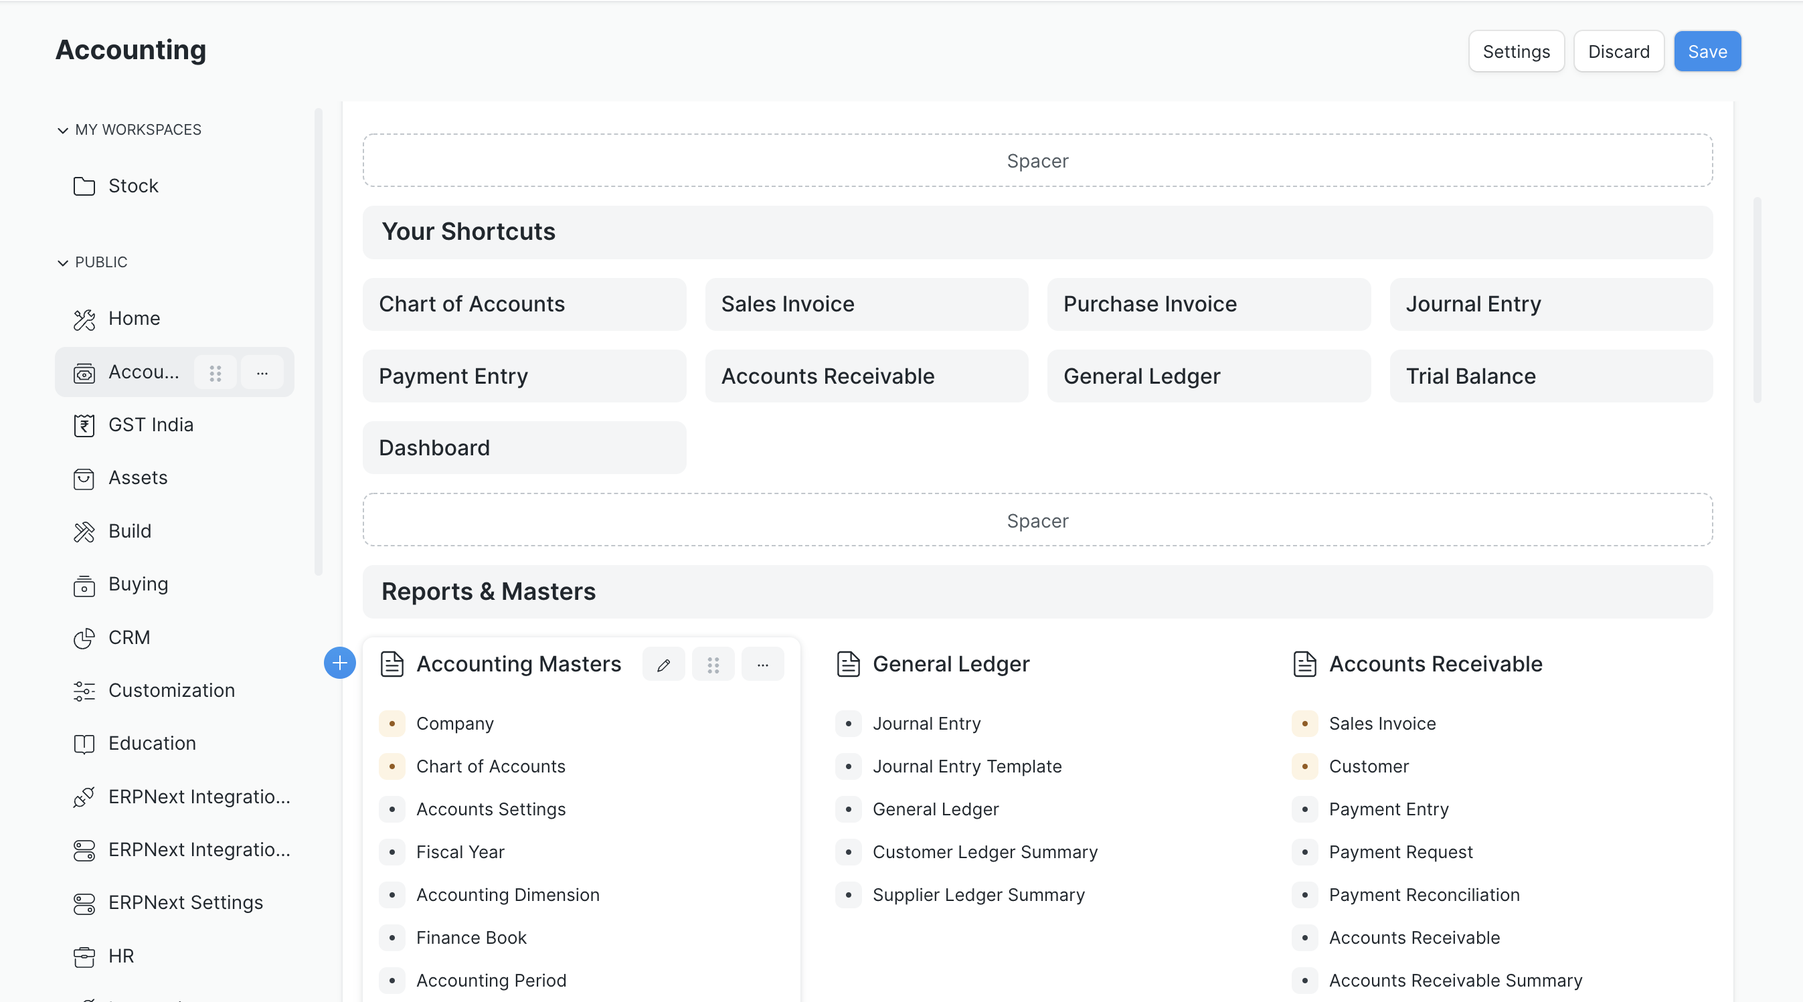The image size is (1803, 1002).
Task: Click the Customization sliders icon
Action: pyautogui.click(x=84, y=691)
